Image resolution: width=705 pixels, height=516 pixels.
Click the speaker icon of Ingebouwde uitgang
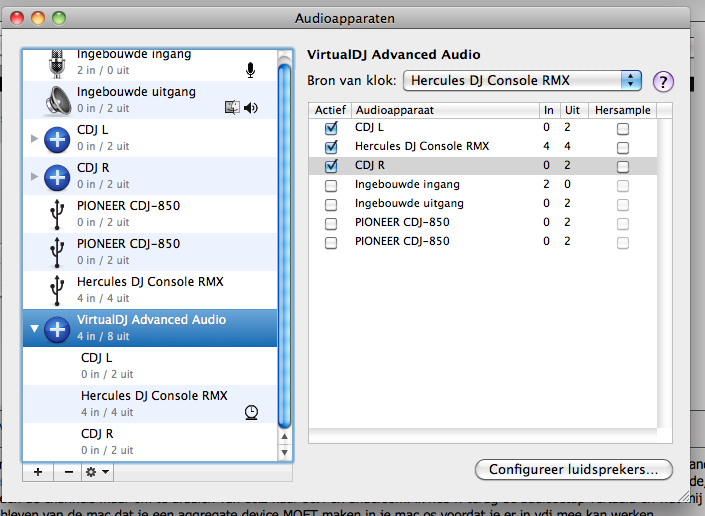point(58,100)
